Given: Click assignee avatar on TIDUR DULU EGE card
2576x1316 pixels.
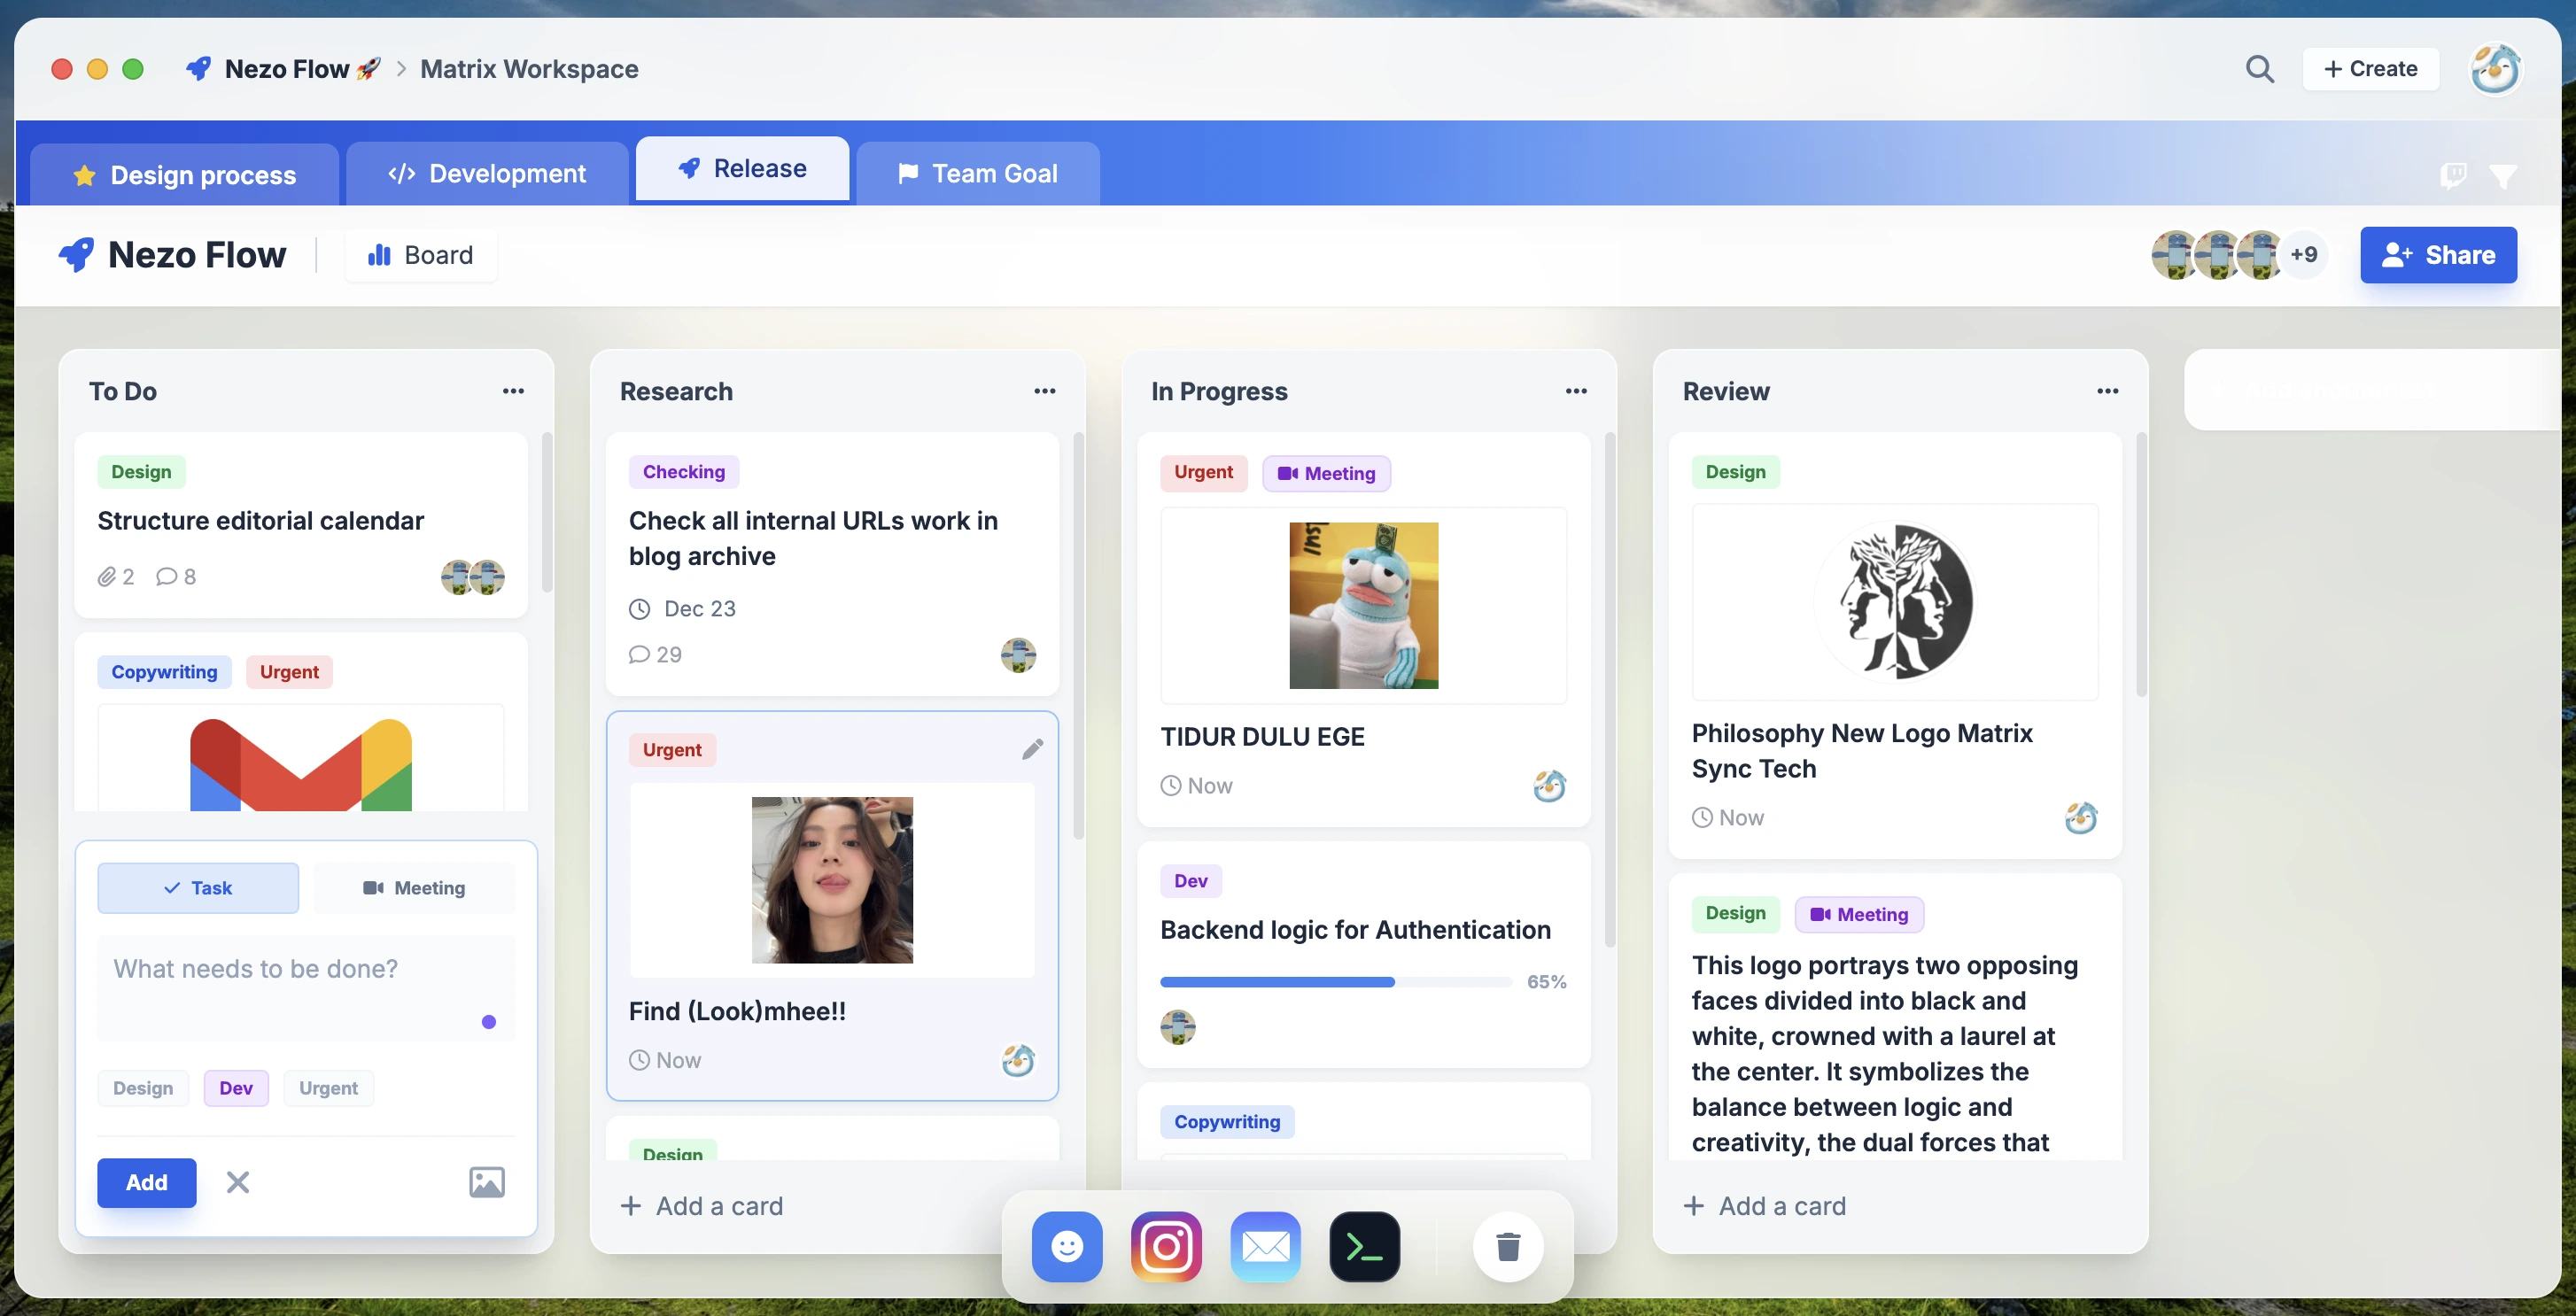Looking at the screenshot, I should [1549, 786].
